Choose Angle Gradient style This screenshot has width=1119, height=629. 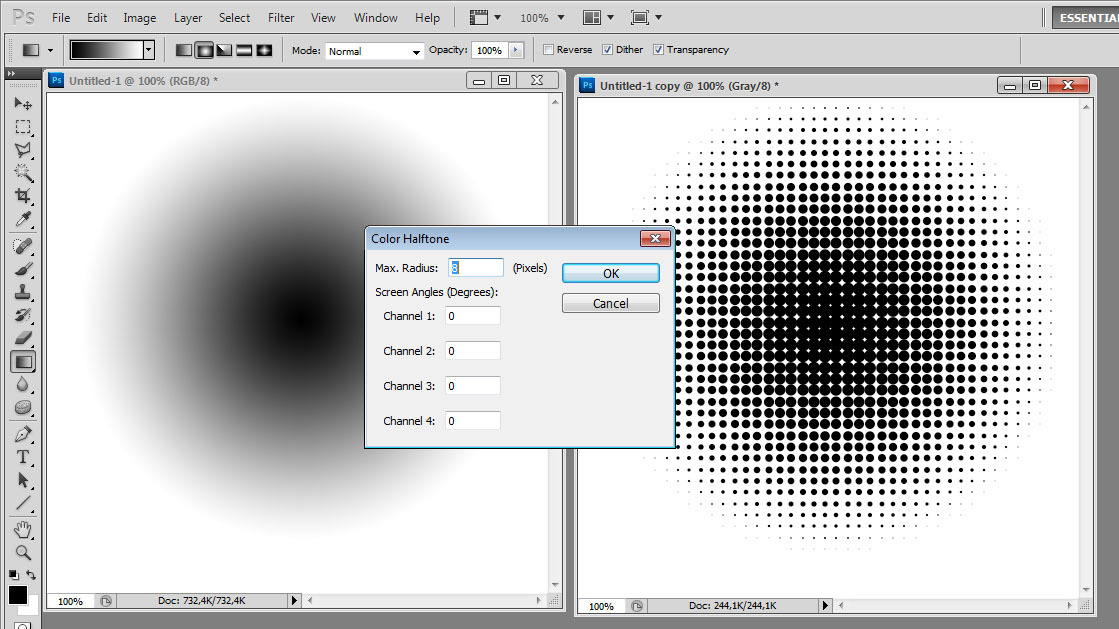click(224, 50)
